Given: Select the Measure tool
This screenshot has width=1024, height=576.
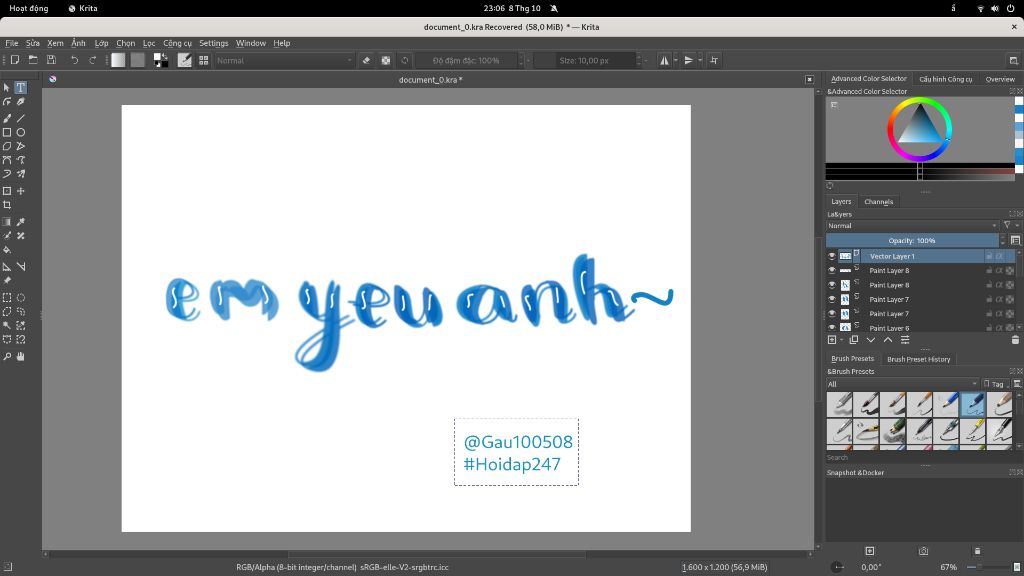Looking at the screenshot, I should click(21, 266).
